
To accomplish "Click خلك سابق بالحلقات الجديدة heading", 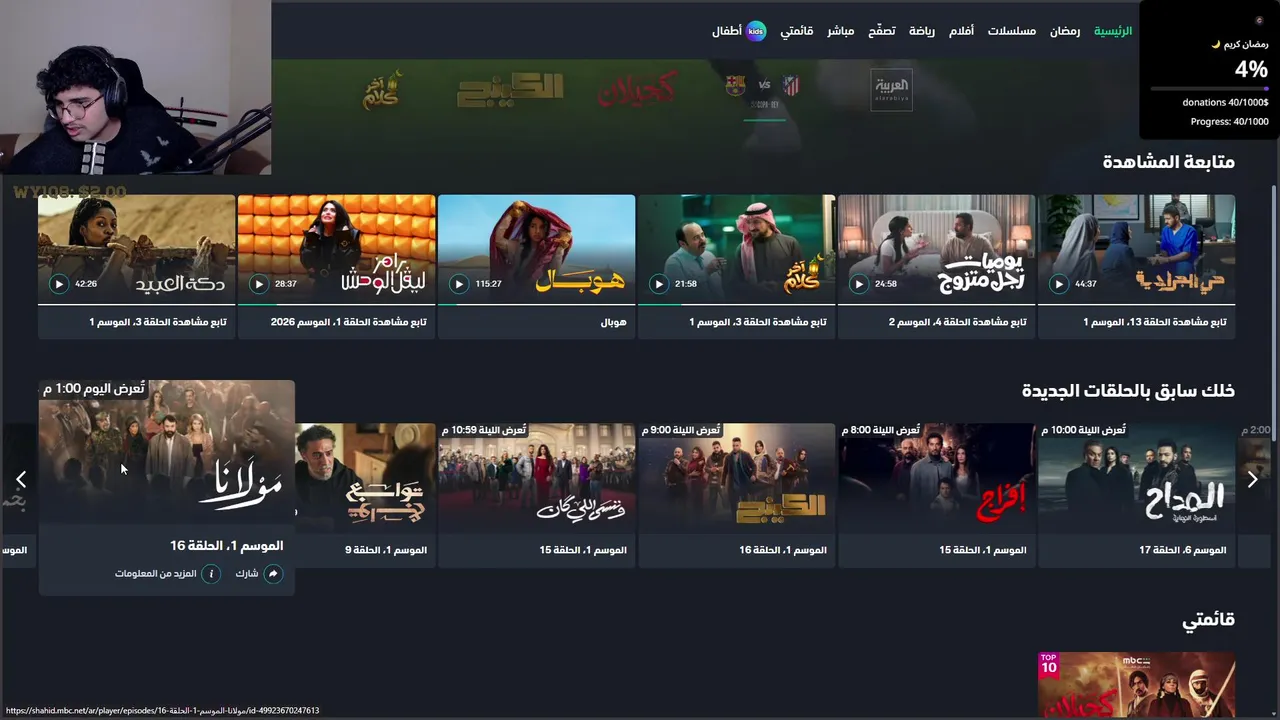I will point(1128,391).
